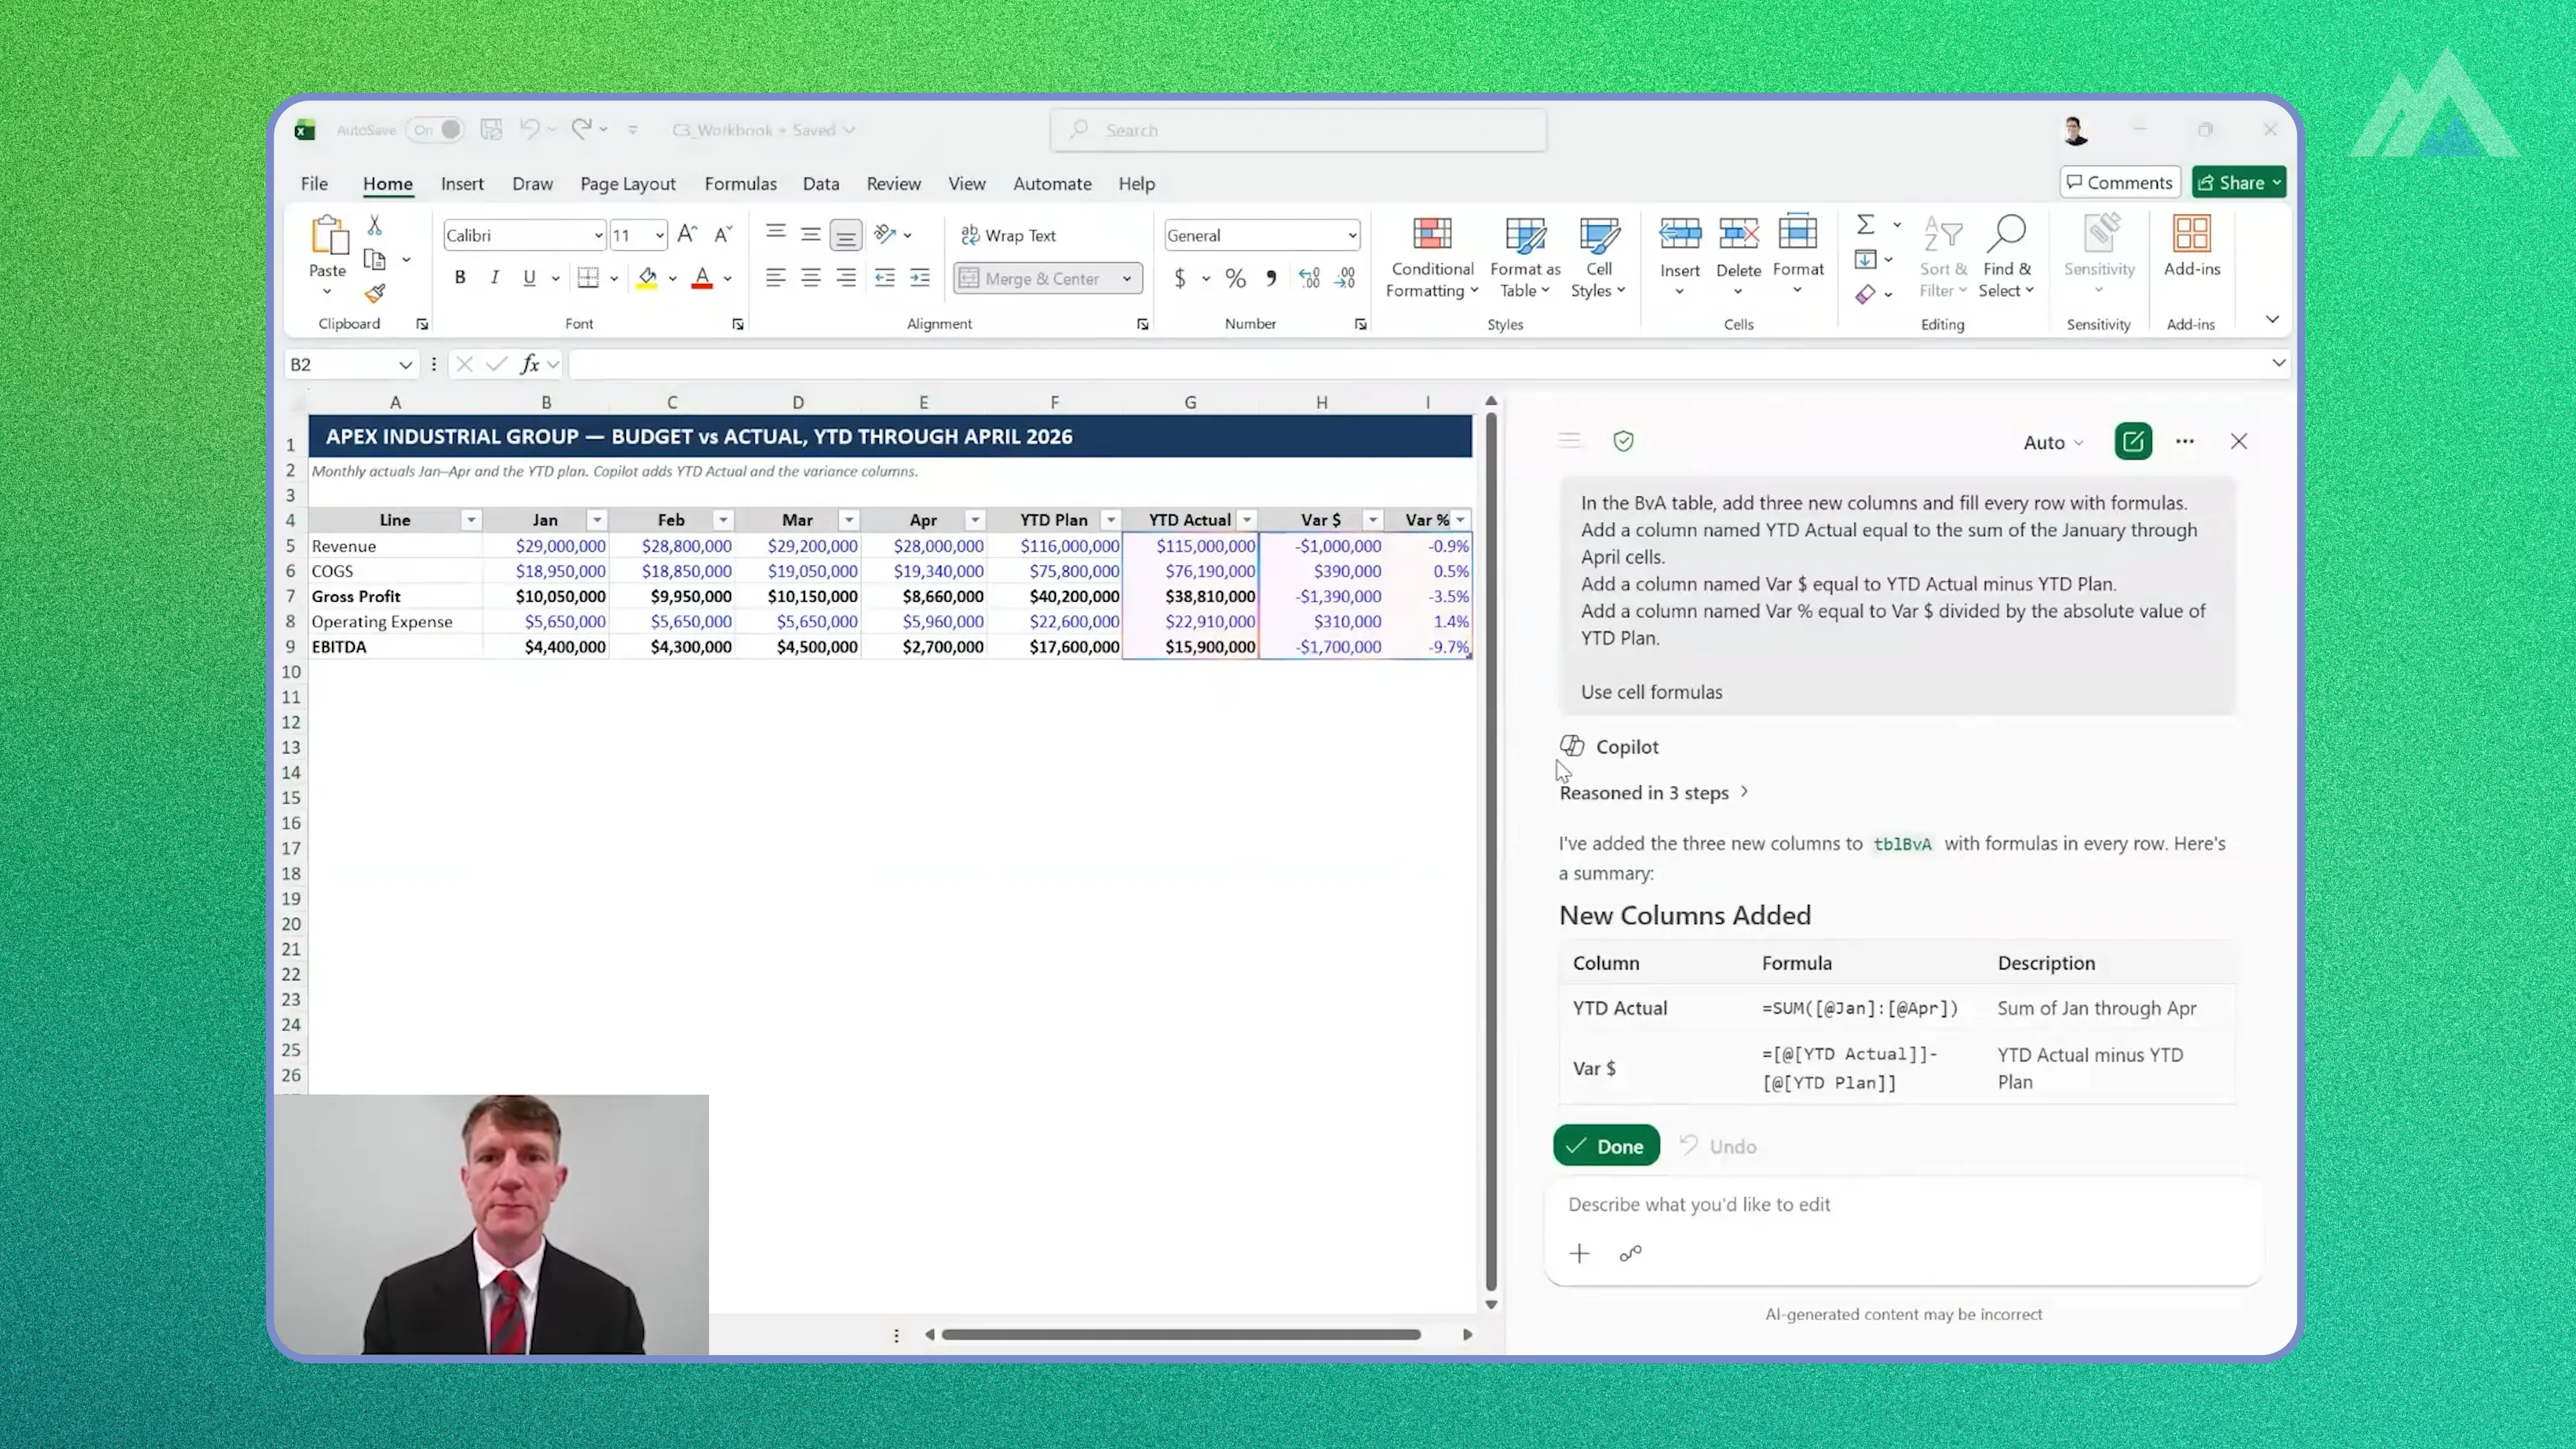Toggle Align Right
The width and height of the screenshot is (2576, 1449).
tap(846, 278)
